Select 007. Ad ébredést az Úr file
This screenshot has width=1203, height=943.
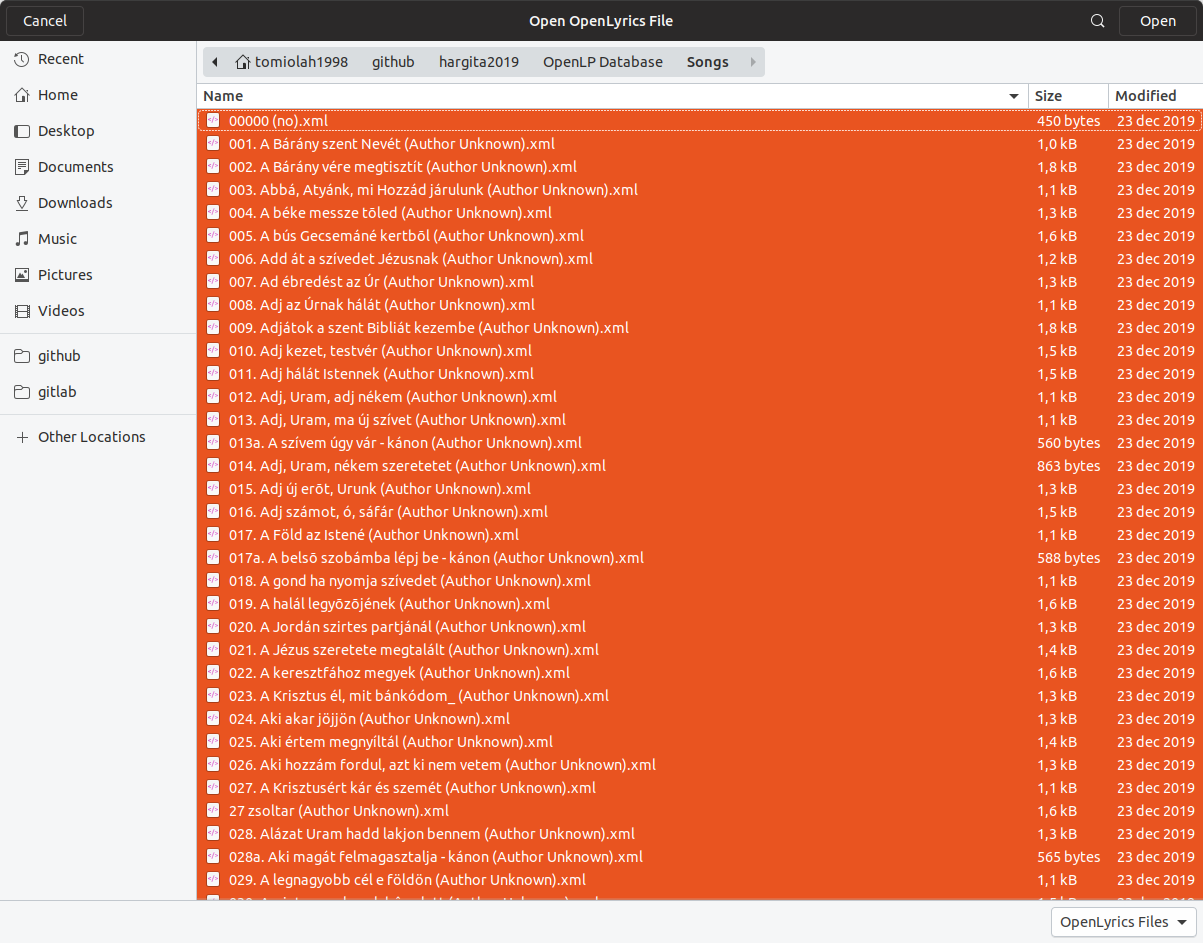click(700, 281)
